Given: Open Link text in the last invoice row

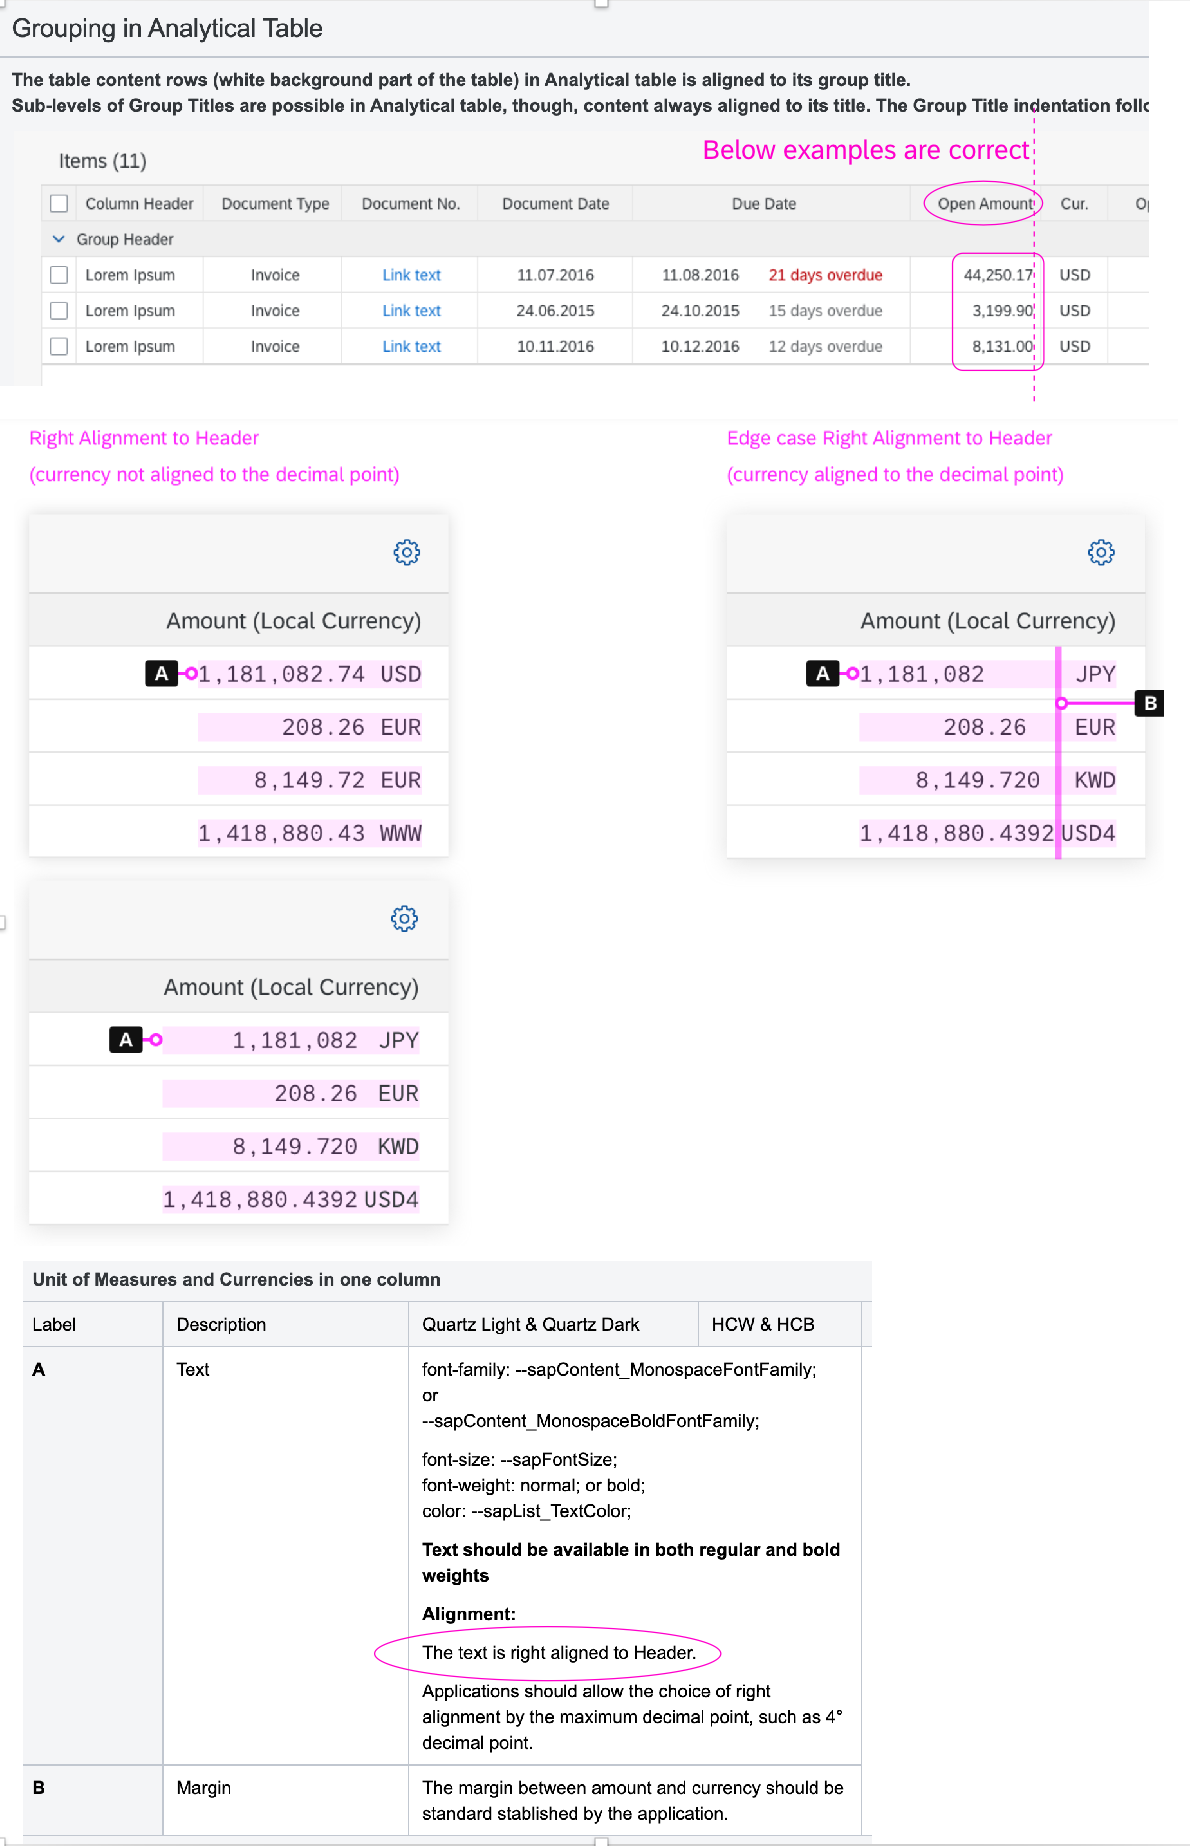Looking at the screenshot, I should 410,347.
